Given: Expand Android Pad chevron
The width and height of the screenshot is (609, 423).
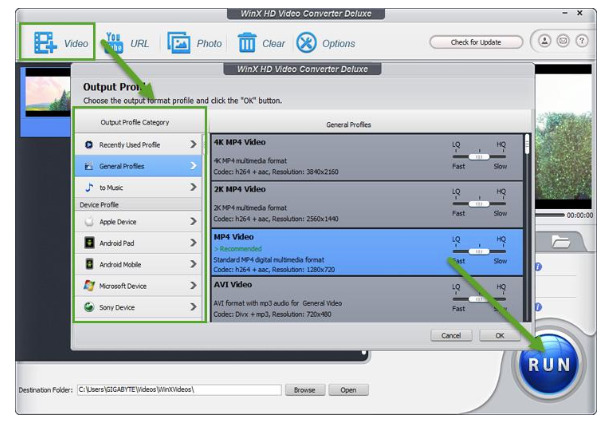Looking at the screenshot, I should coord(193,243).
